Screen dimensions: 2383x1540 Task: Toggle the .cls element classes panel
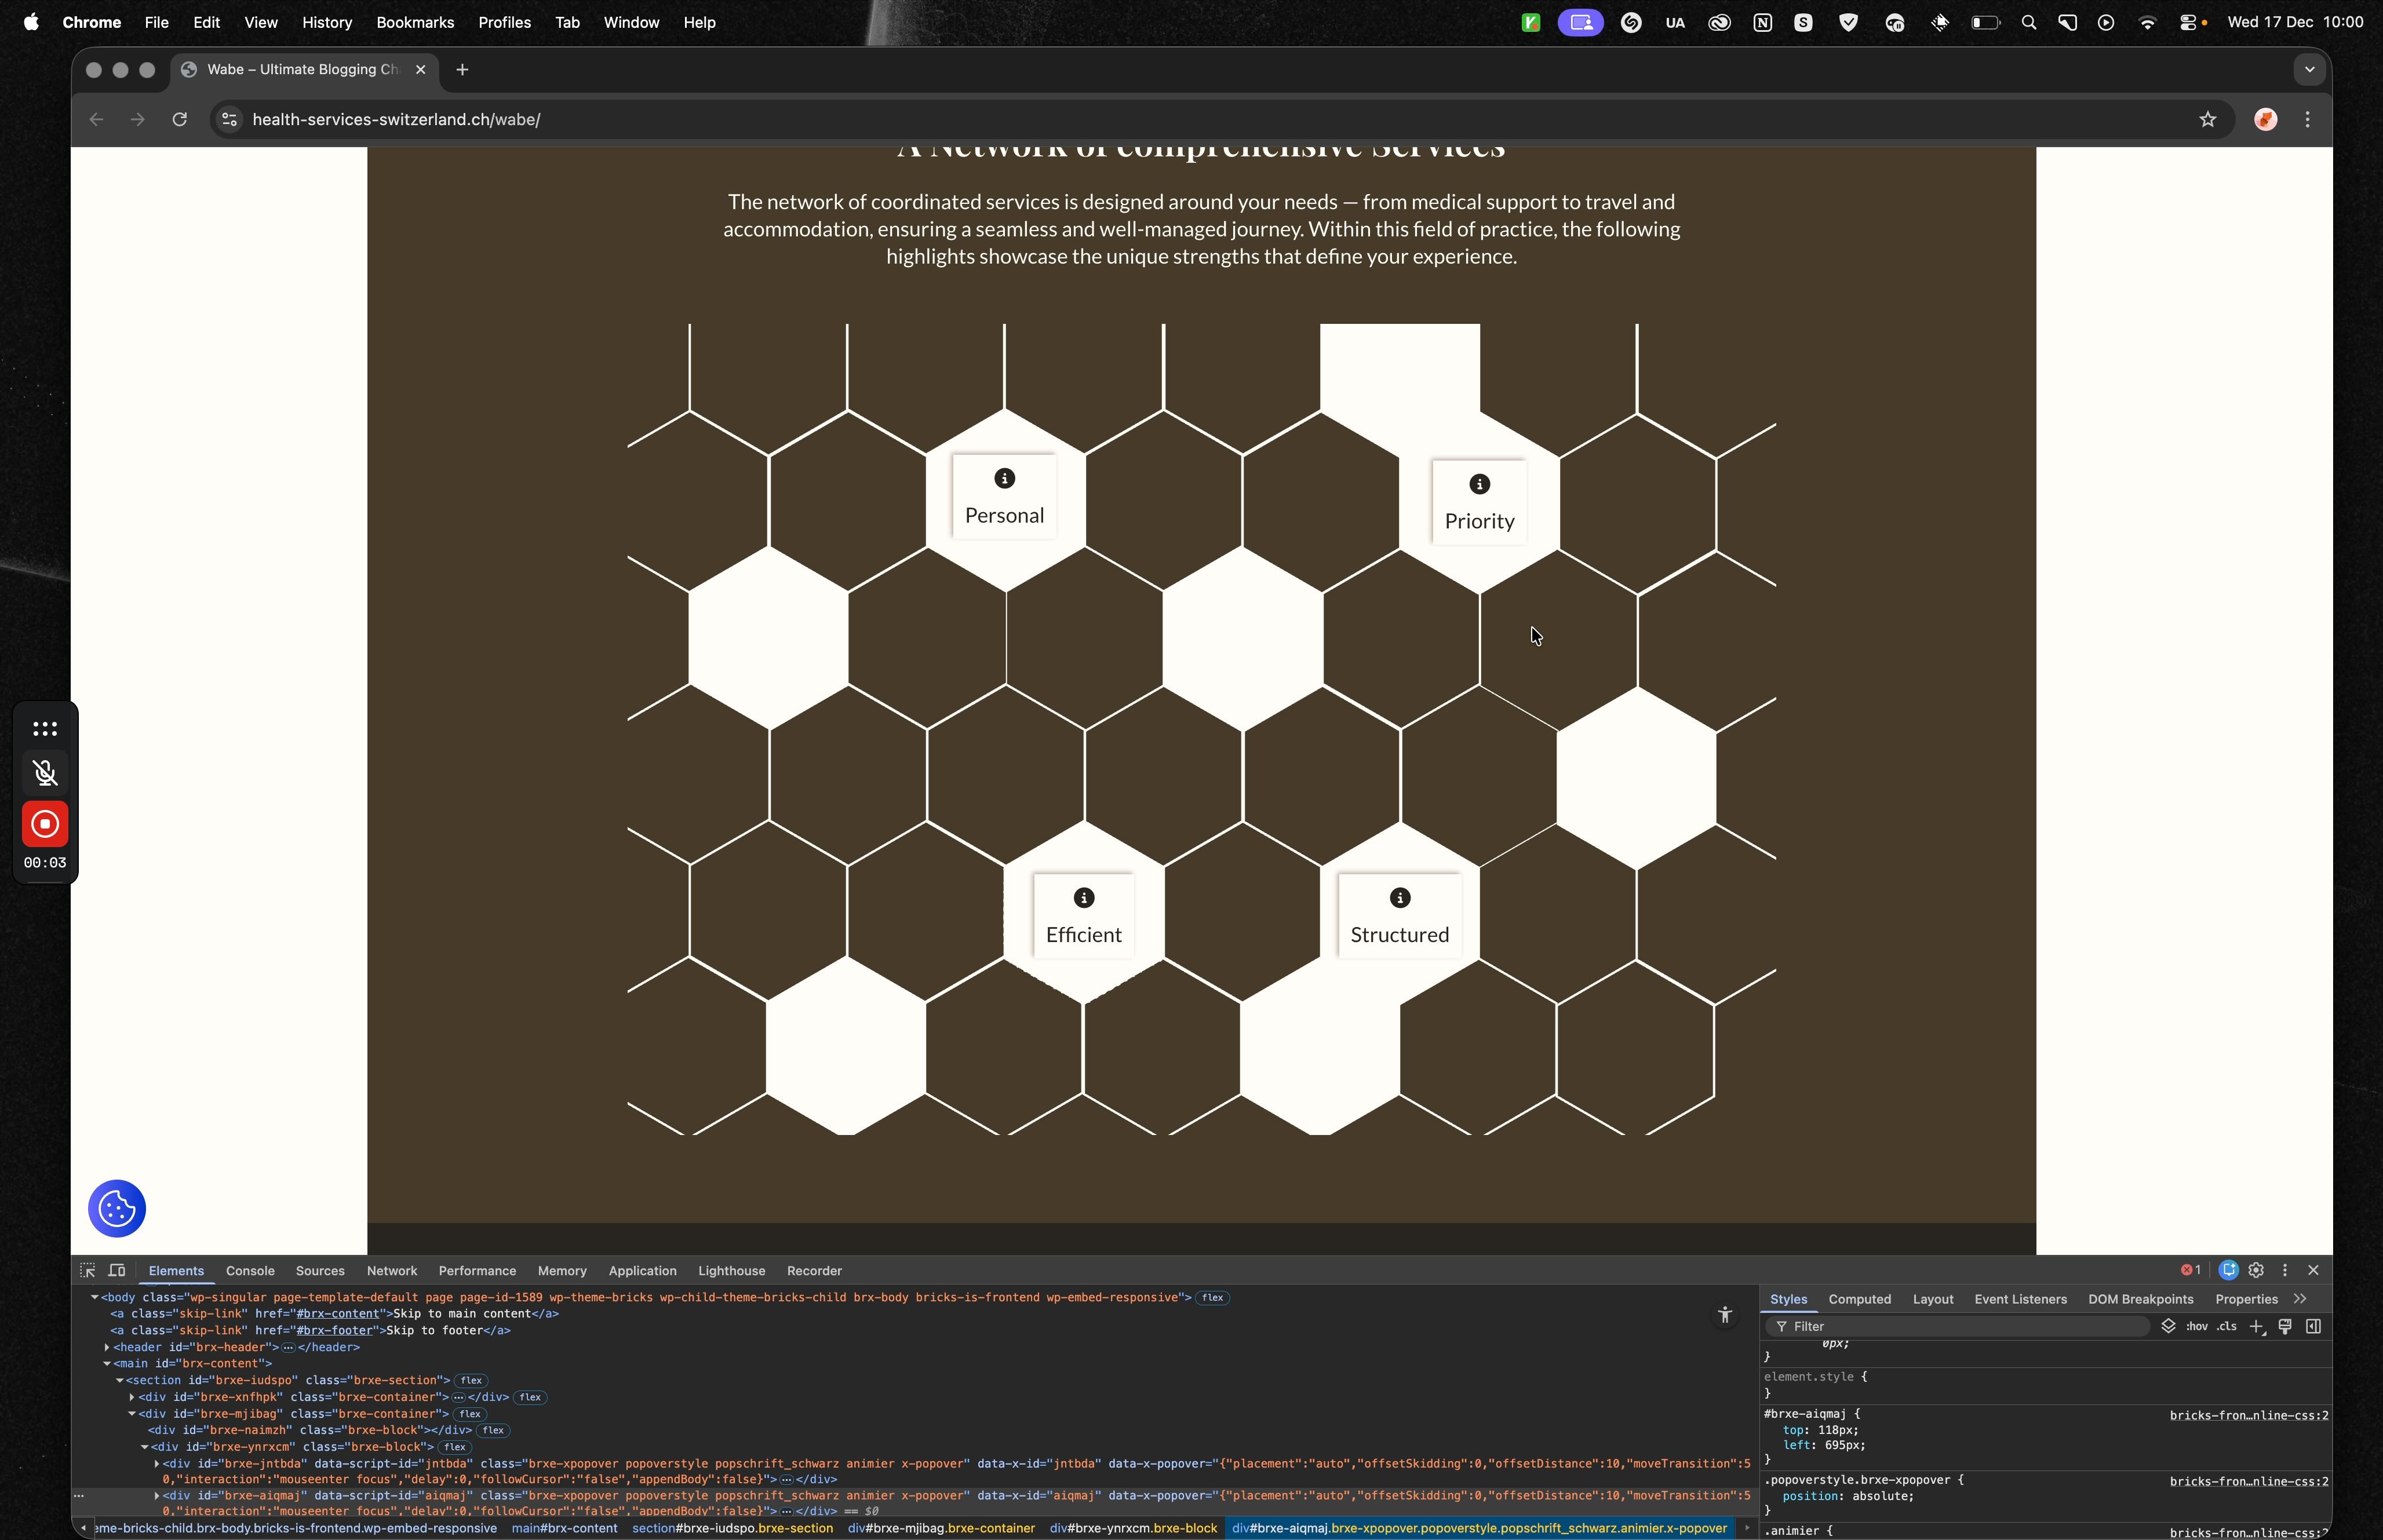2227,1326
